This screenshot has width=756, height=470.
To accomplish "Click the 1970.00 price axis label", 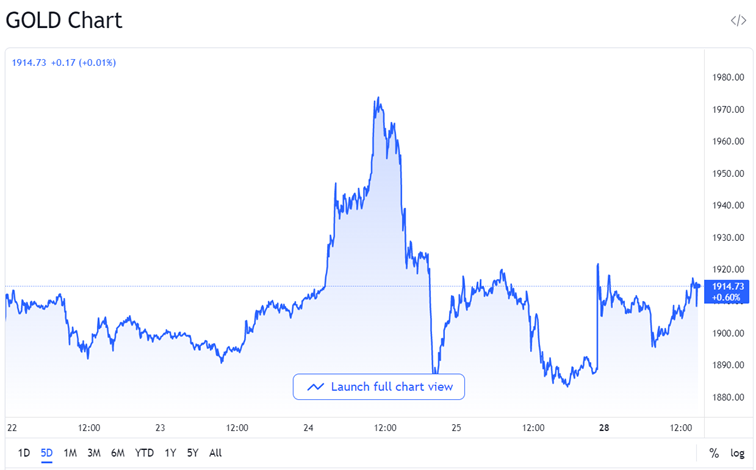I will pos(727,109).
